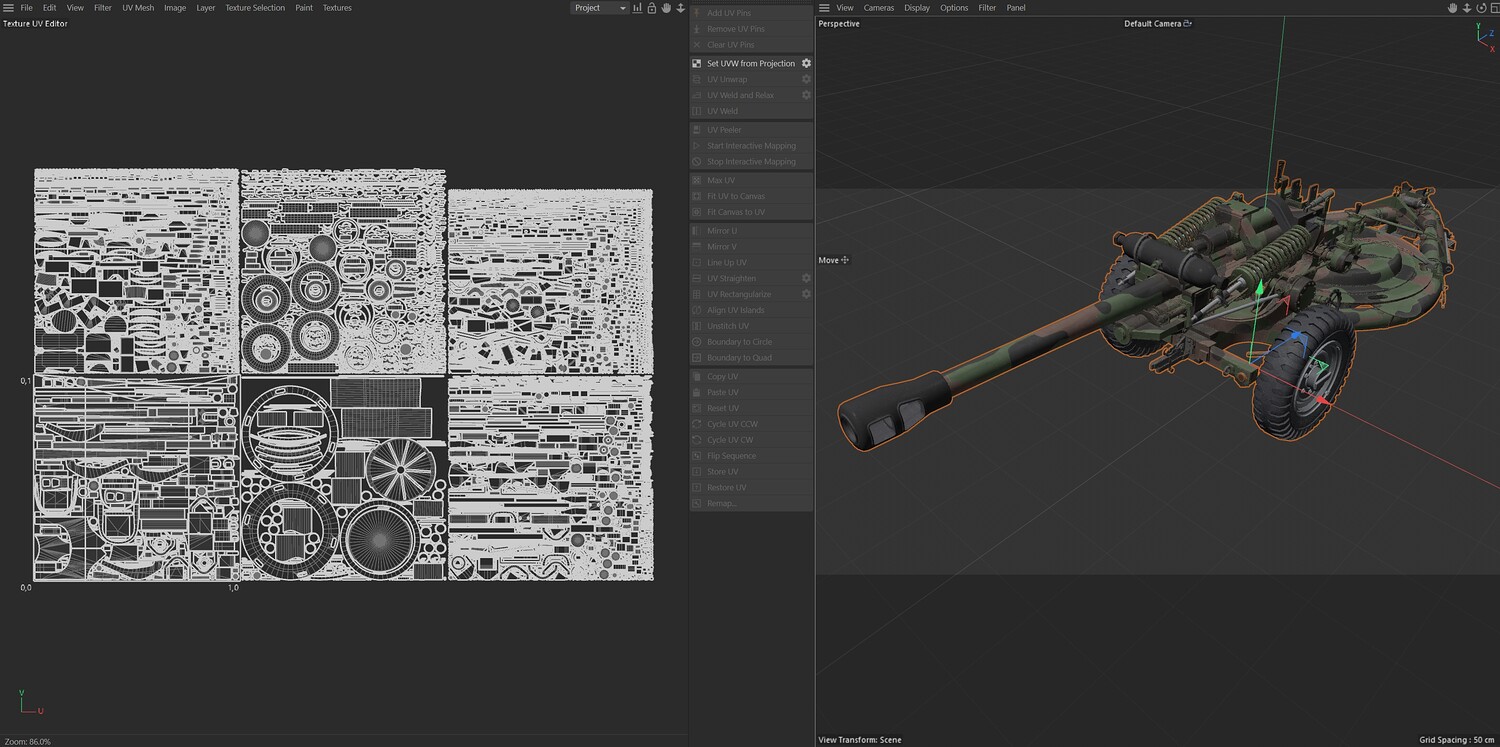The width and height of the screenshot is (1500, 747).
Task: Click the Max UV icon
Action: click(x=697, y=180)
